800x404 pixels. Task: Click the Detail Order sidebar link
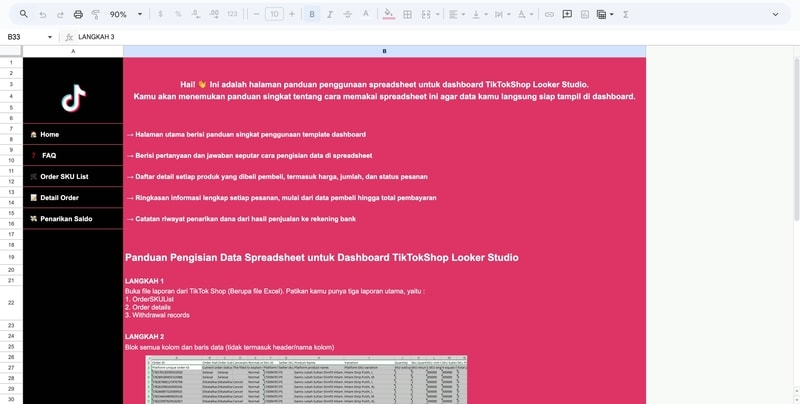point(59,197)
